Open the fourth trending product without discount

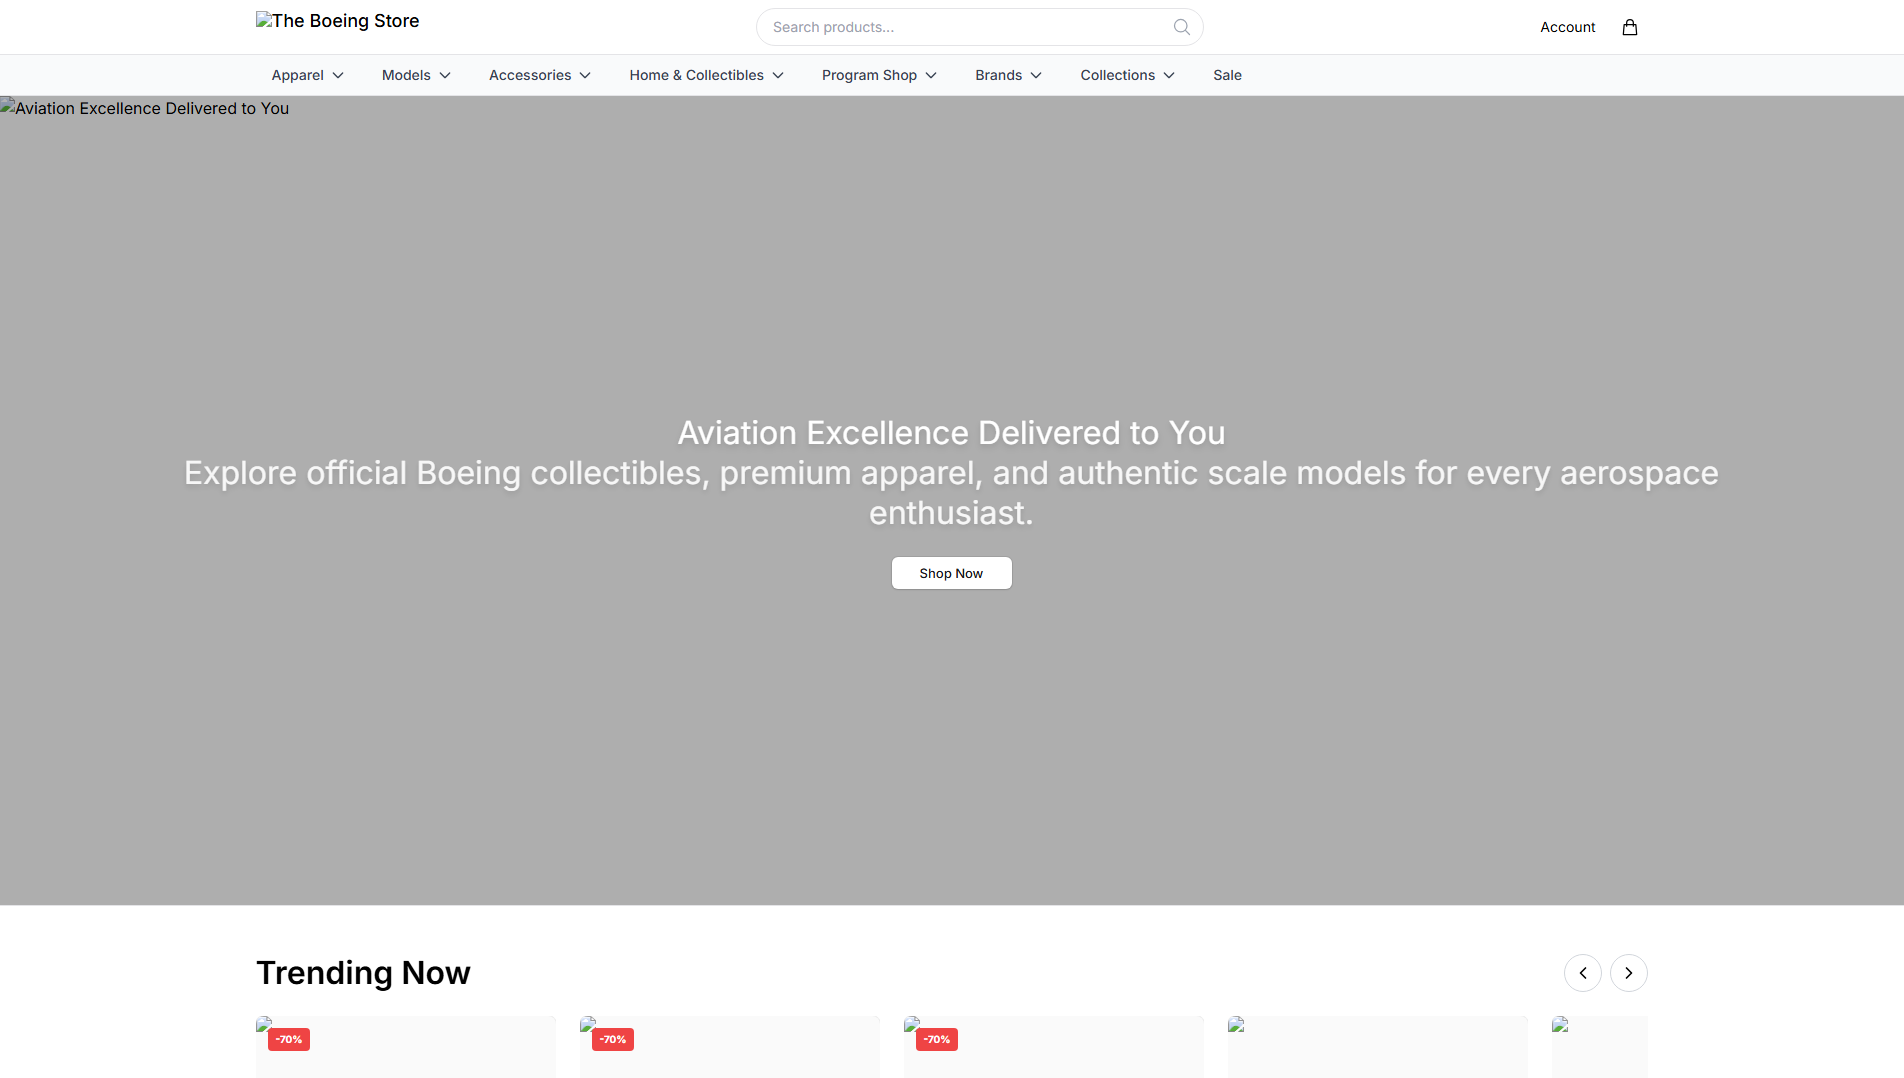[x=1377, y=1047]
